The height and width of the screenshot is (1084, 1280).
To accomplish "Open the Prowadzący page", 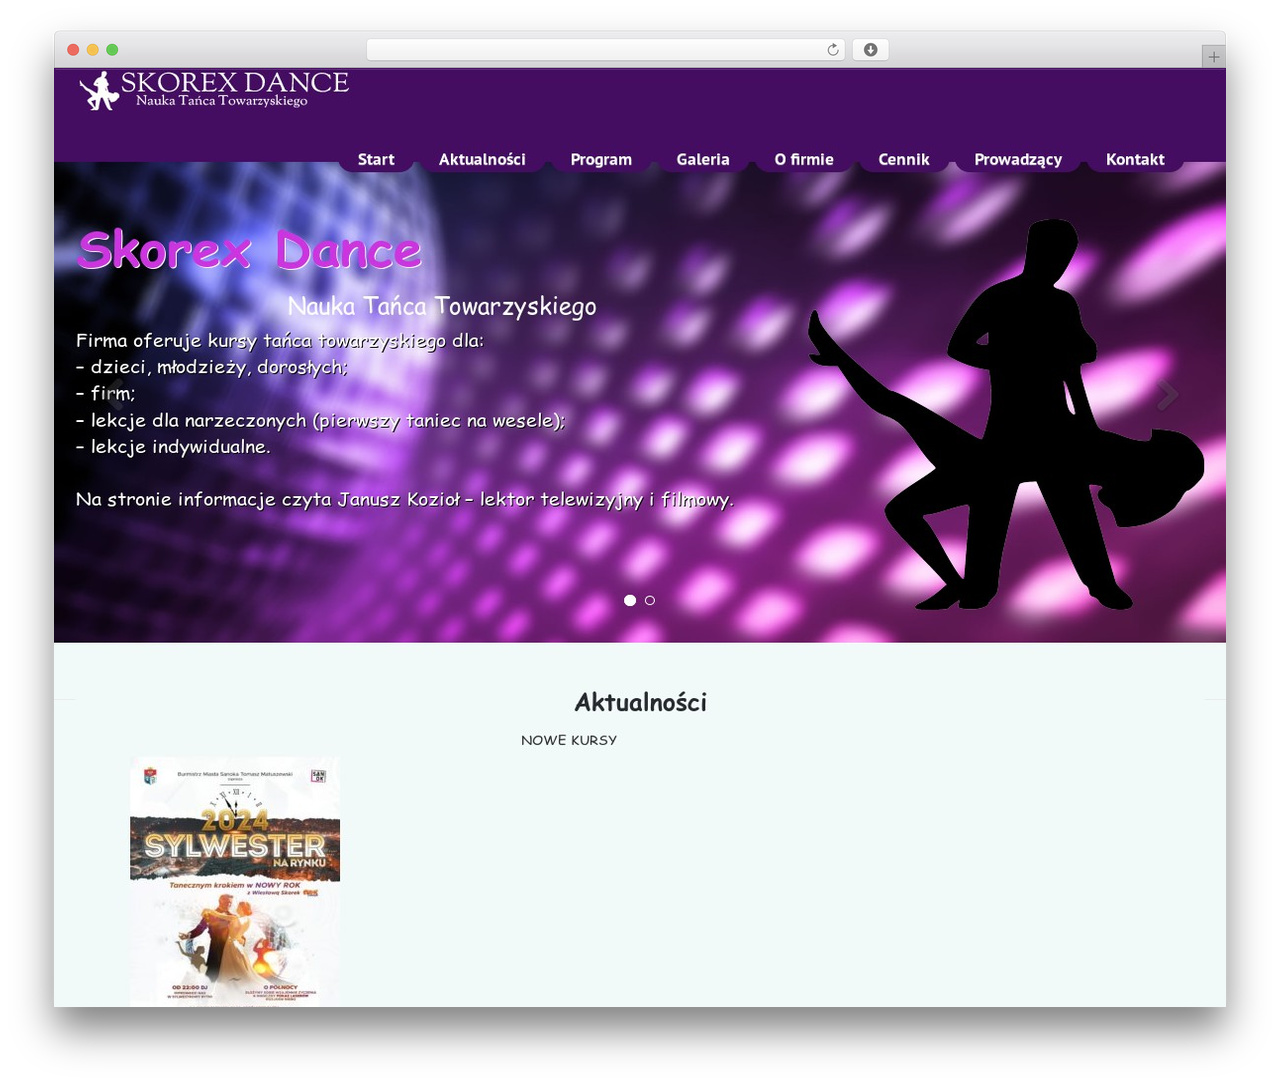I will 1018,159.
